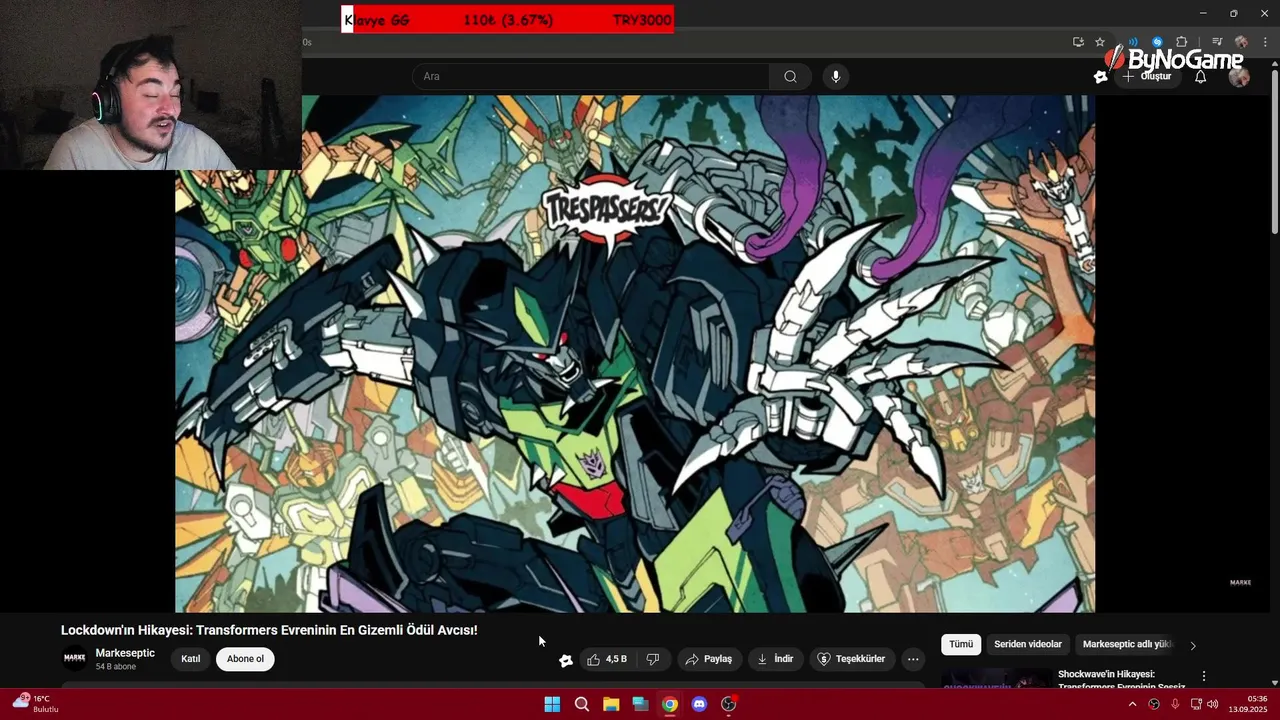Open the Chrome extensions puzzle icon
The height and width of the screenshot is (720, 1280).
[x=1182, y=42]
